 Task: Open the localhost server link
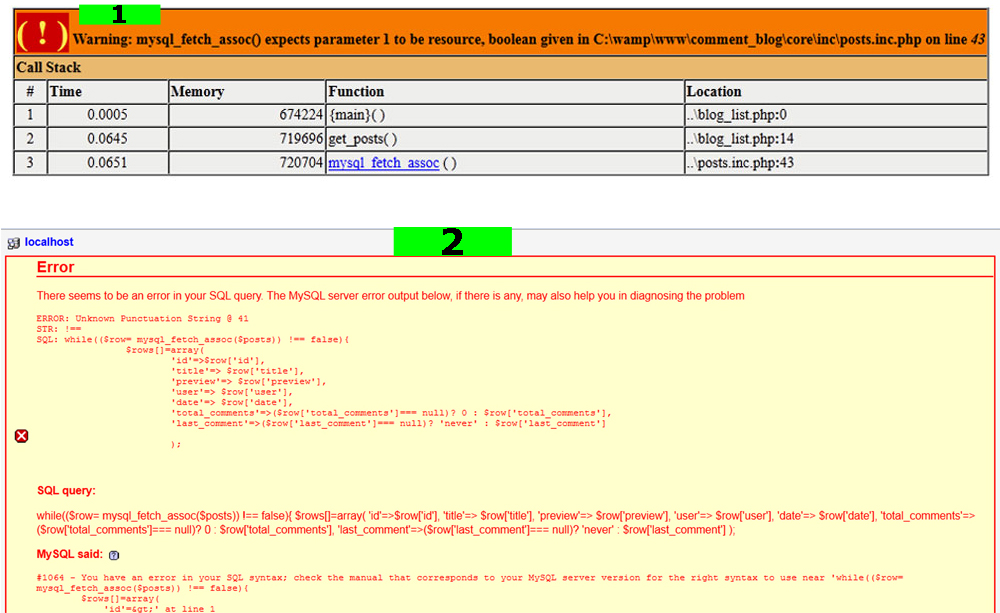pyautogui.click(x=49, y=242)
